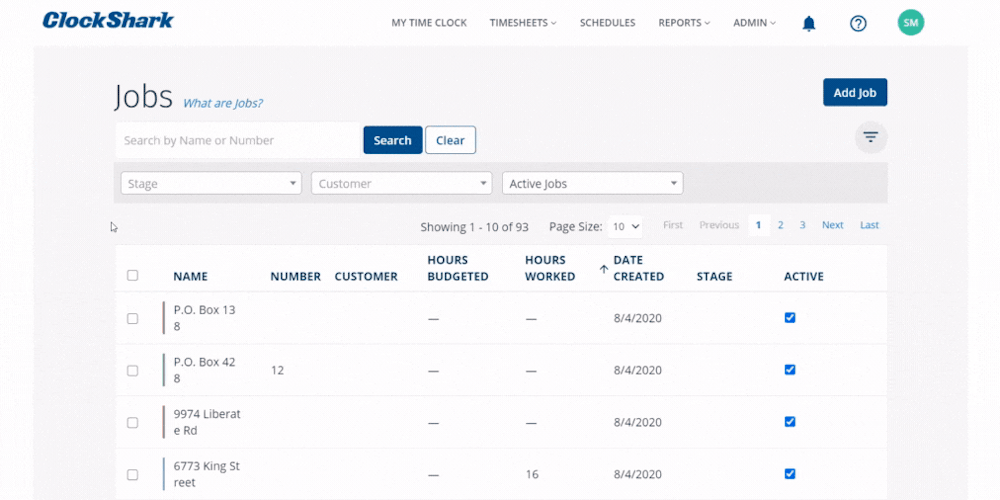Select the 6773 King Street row checkbox
This screenshot has height=500, width=1000.
click(132, 474)
